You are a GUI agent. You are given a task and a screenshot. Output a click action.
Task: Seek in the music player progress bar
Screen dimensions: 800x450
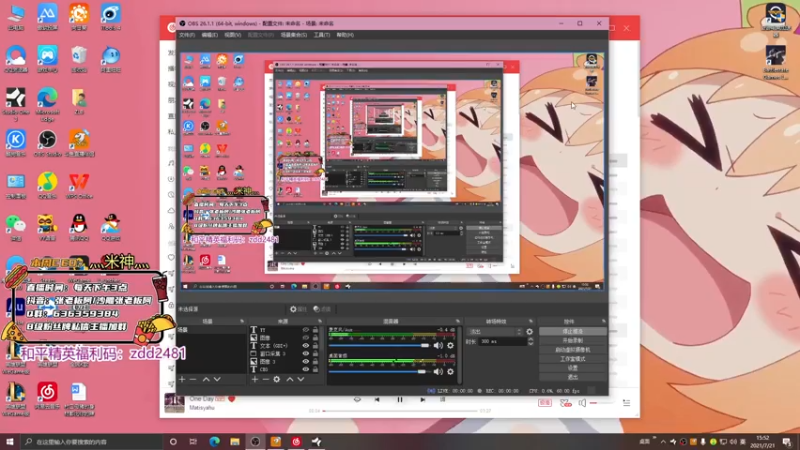click(x=400, y=411)
